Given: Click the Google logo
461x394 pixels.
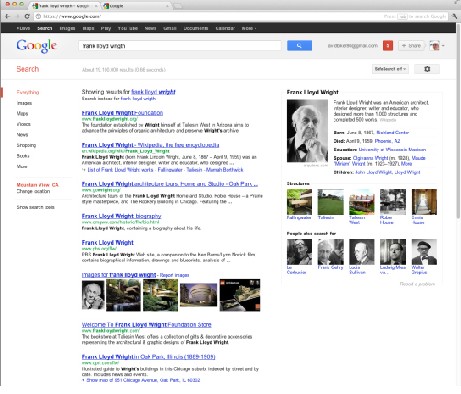Looking at the screenshot, I should (x=37, y=46).
